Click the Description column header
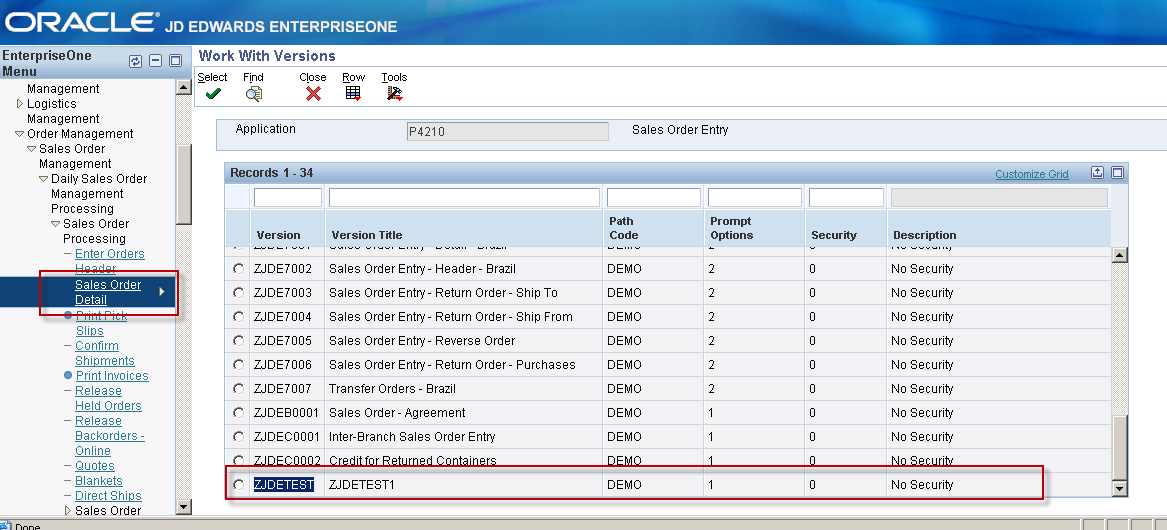Image resolution: width=1167 pixels, height=530 pixels. pos(924,235)
